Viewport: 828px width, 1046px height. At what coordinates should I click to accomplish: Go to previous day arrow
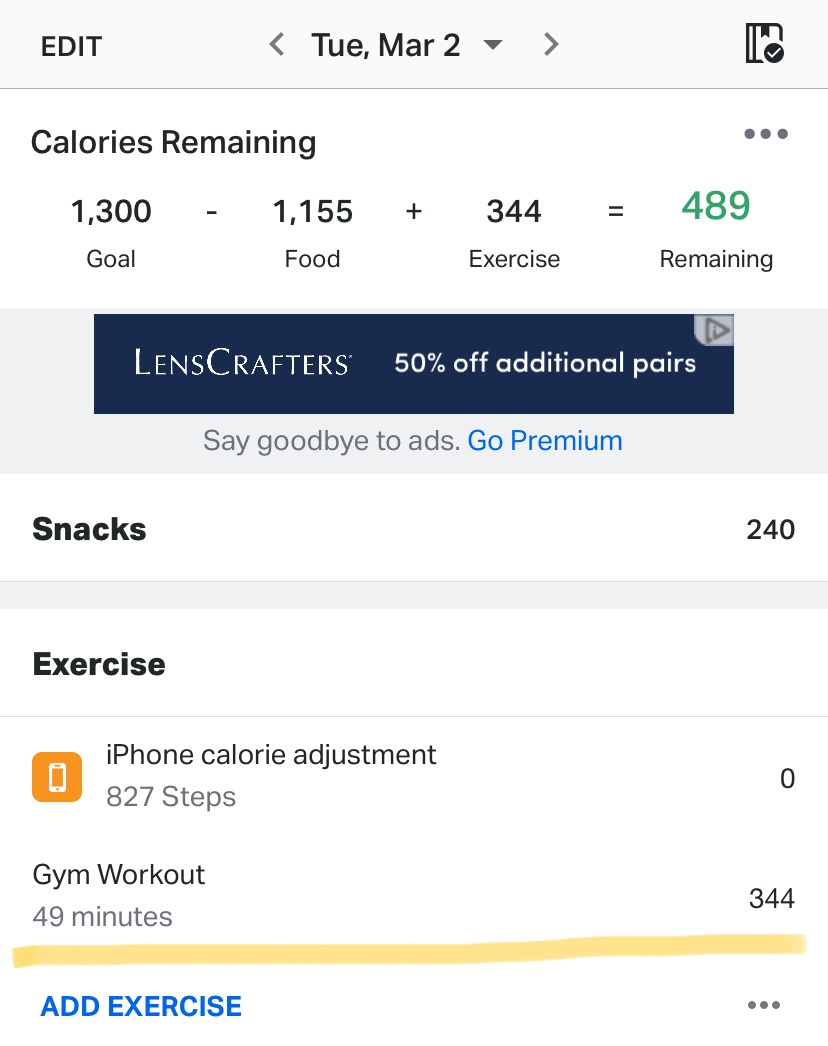277,45
